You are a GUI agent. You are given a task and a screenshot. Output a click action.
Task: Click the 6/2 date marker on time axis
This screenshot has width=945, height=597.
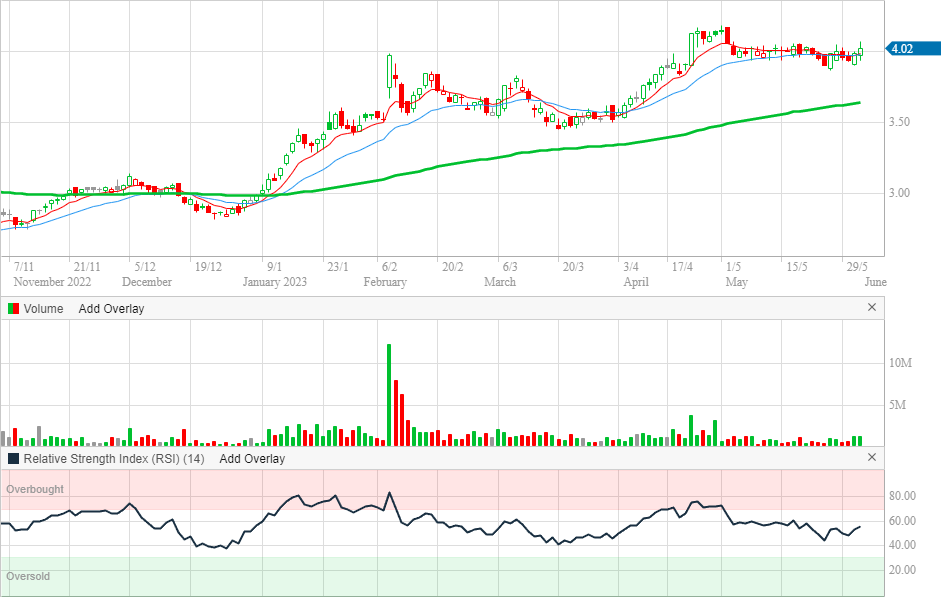390,267
